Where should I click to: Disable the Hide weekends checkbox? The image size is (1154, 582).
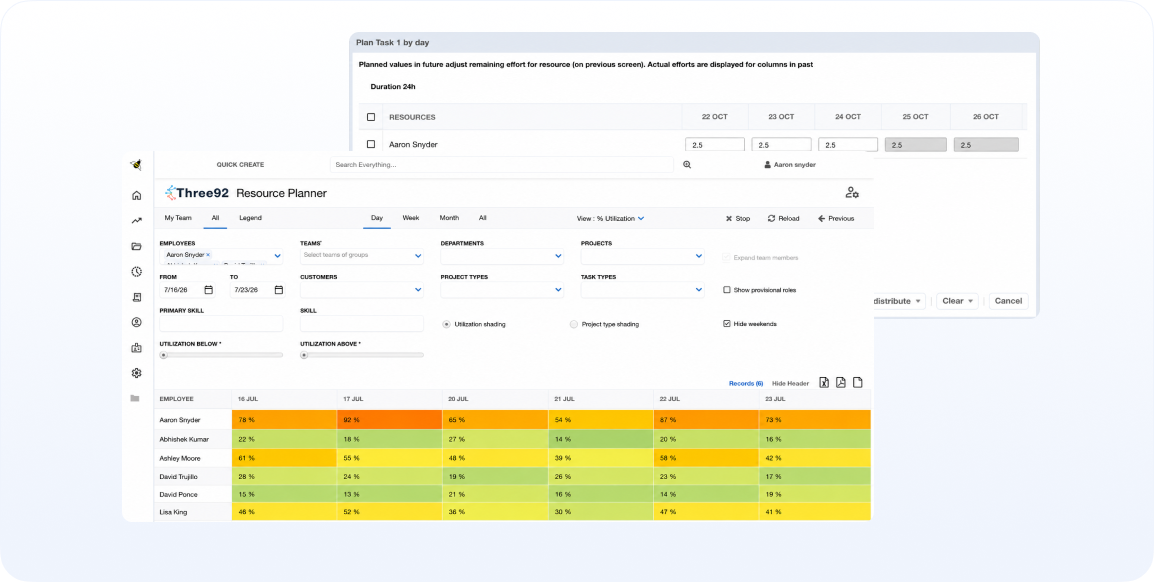pos(727,324)
